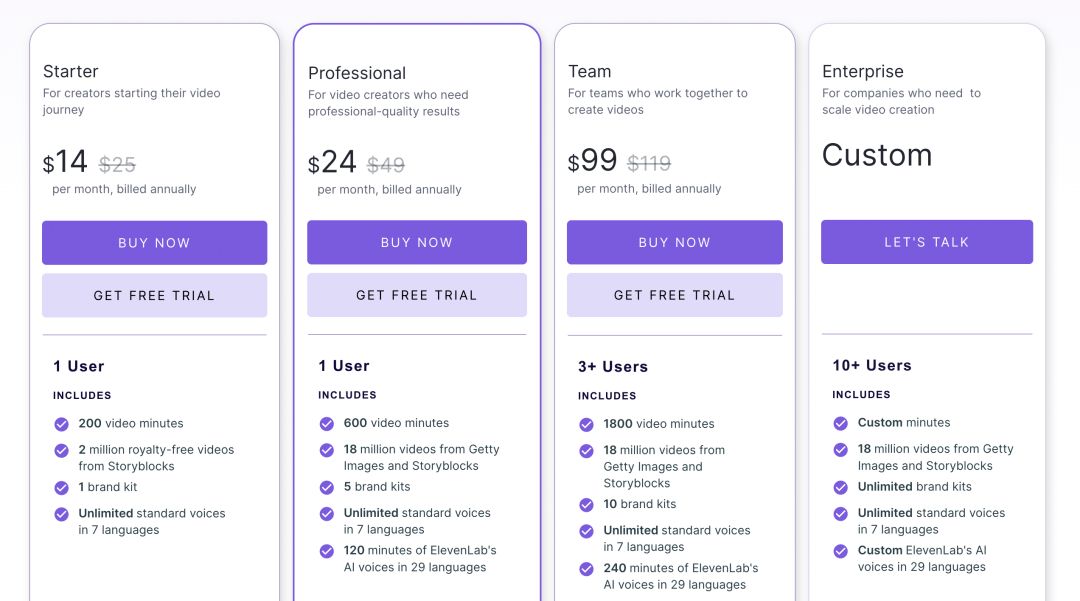Click checkmark beside Custom ElevenLab's AI voices
Screen dimensions: 1080x601
(840, 551)
